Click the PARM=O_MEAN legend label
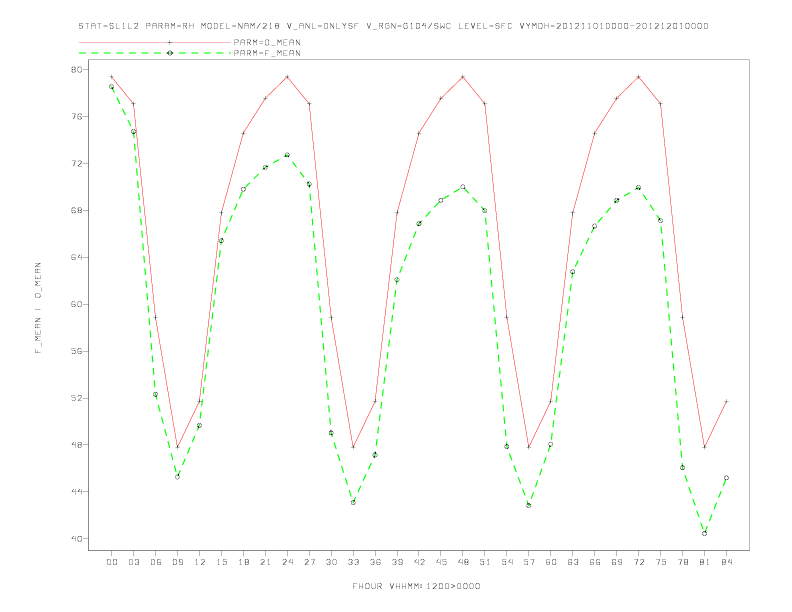 click(x=267, y=42)
